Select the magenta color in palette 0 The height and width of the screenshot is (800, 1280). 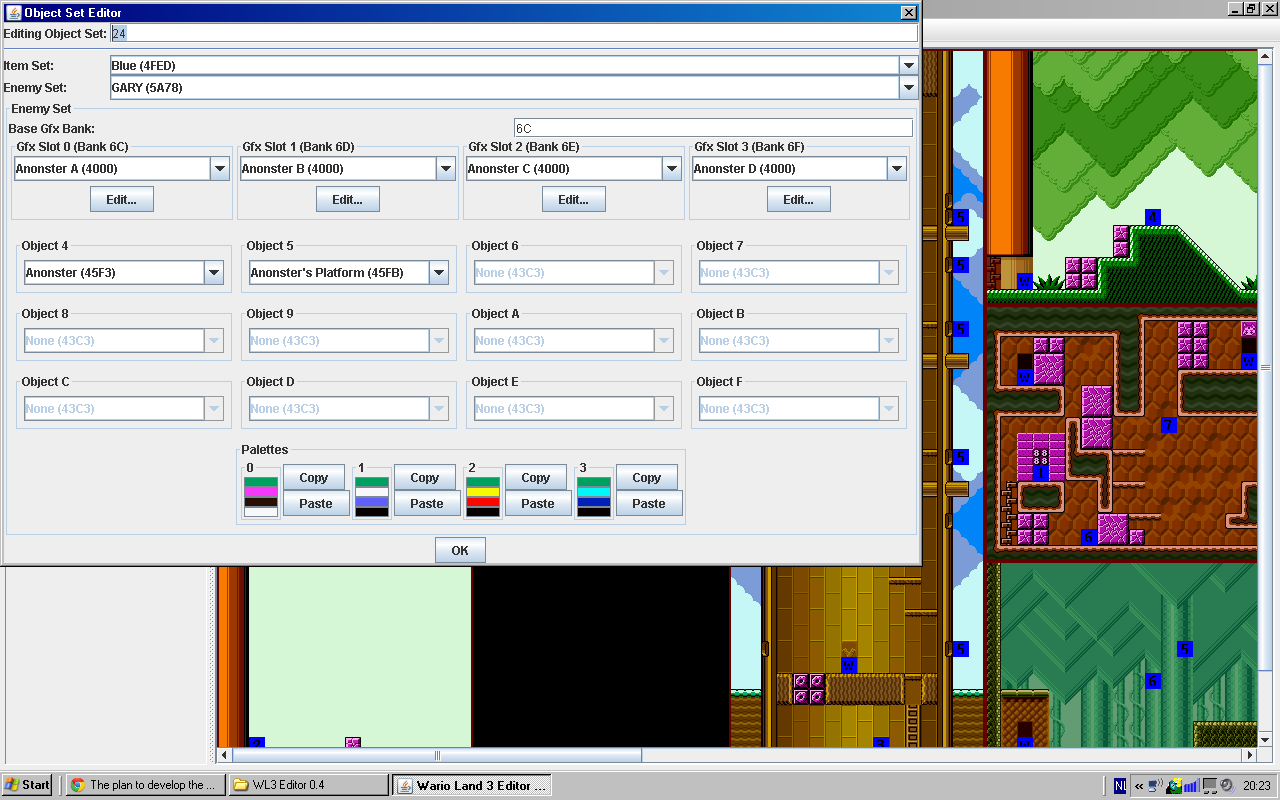pyautogui.click(x=261, y=492)
